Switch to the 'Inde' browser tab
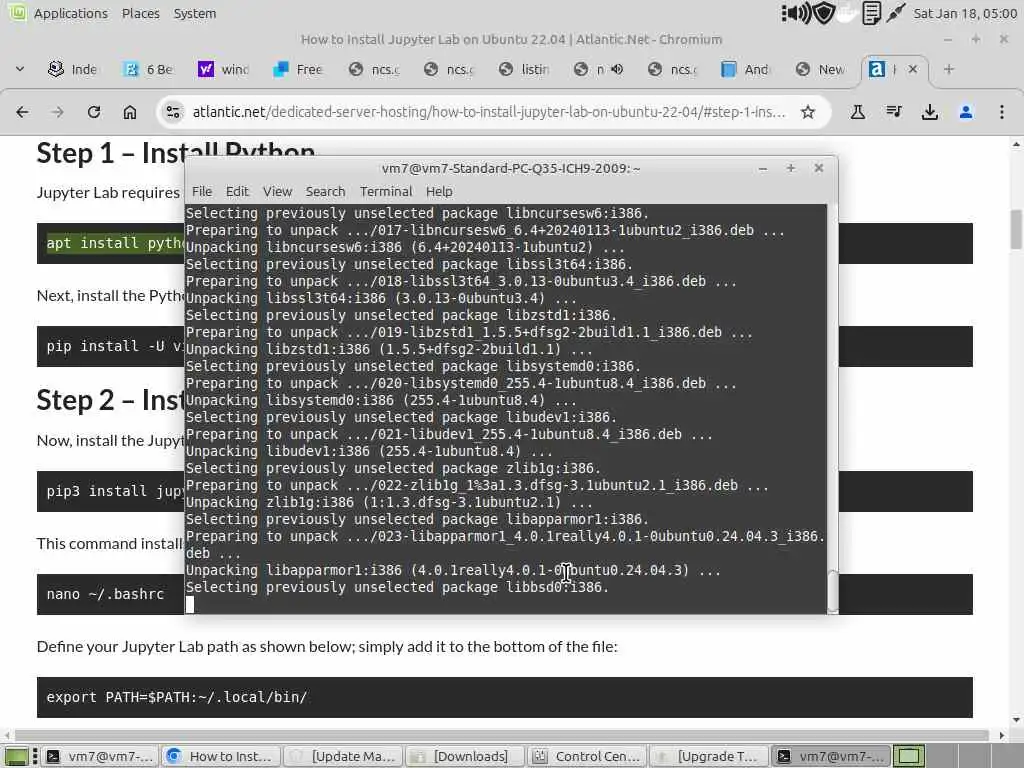 (x=73, y=69)
